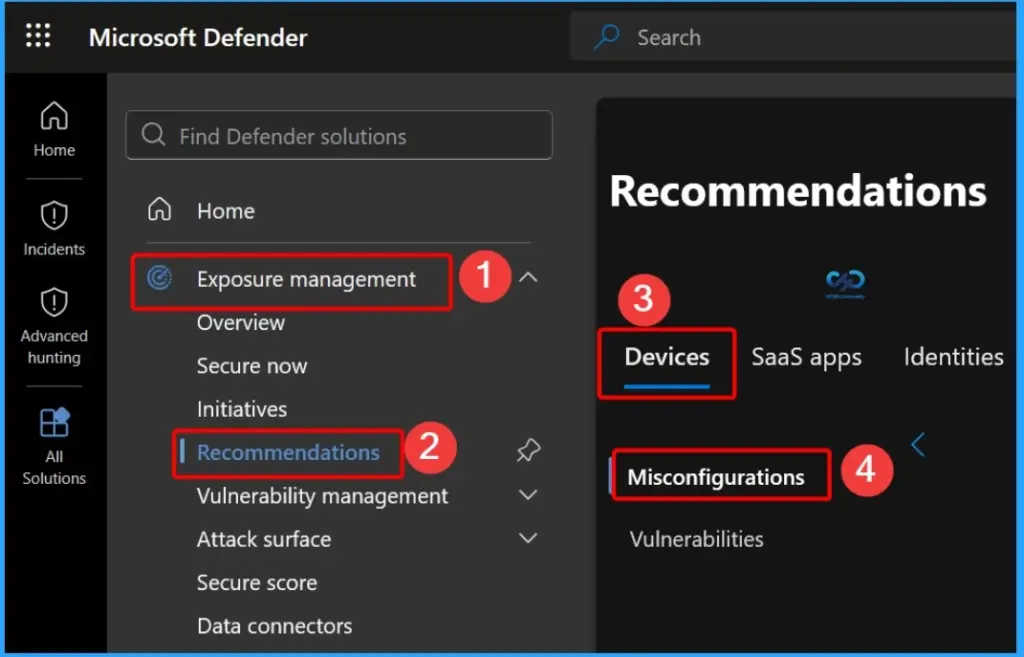The height and width of the screenshot is (657, 1024).
Task: Open the Overview page under Exposure management
Action: (x=241, y=323)
